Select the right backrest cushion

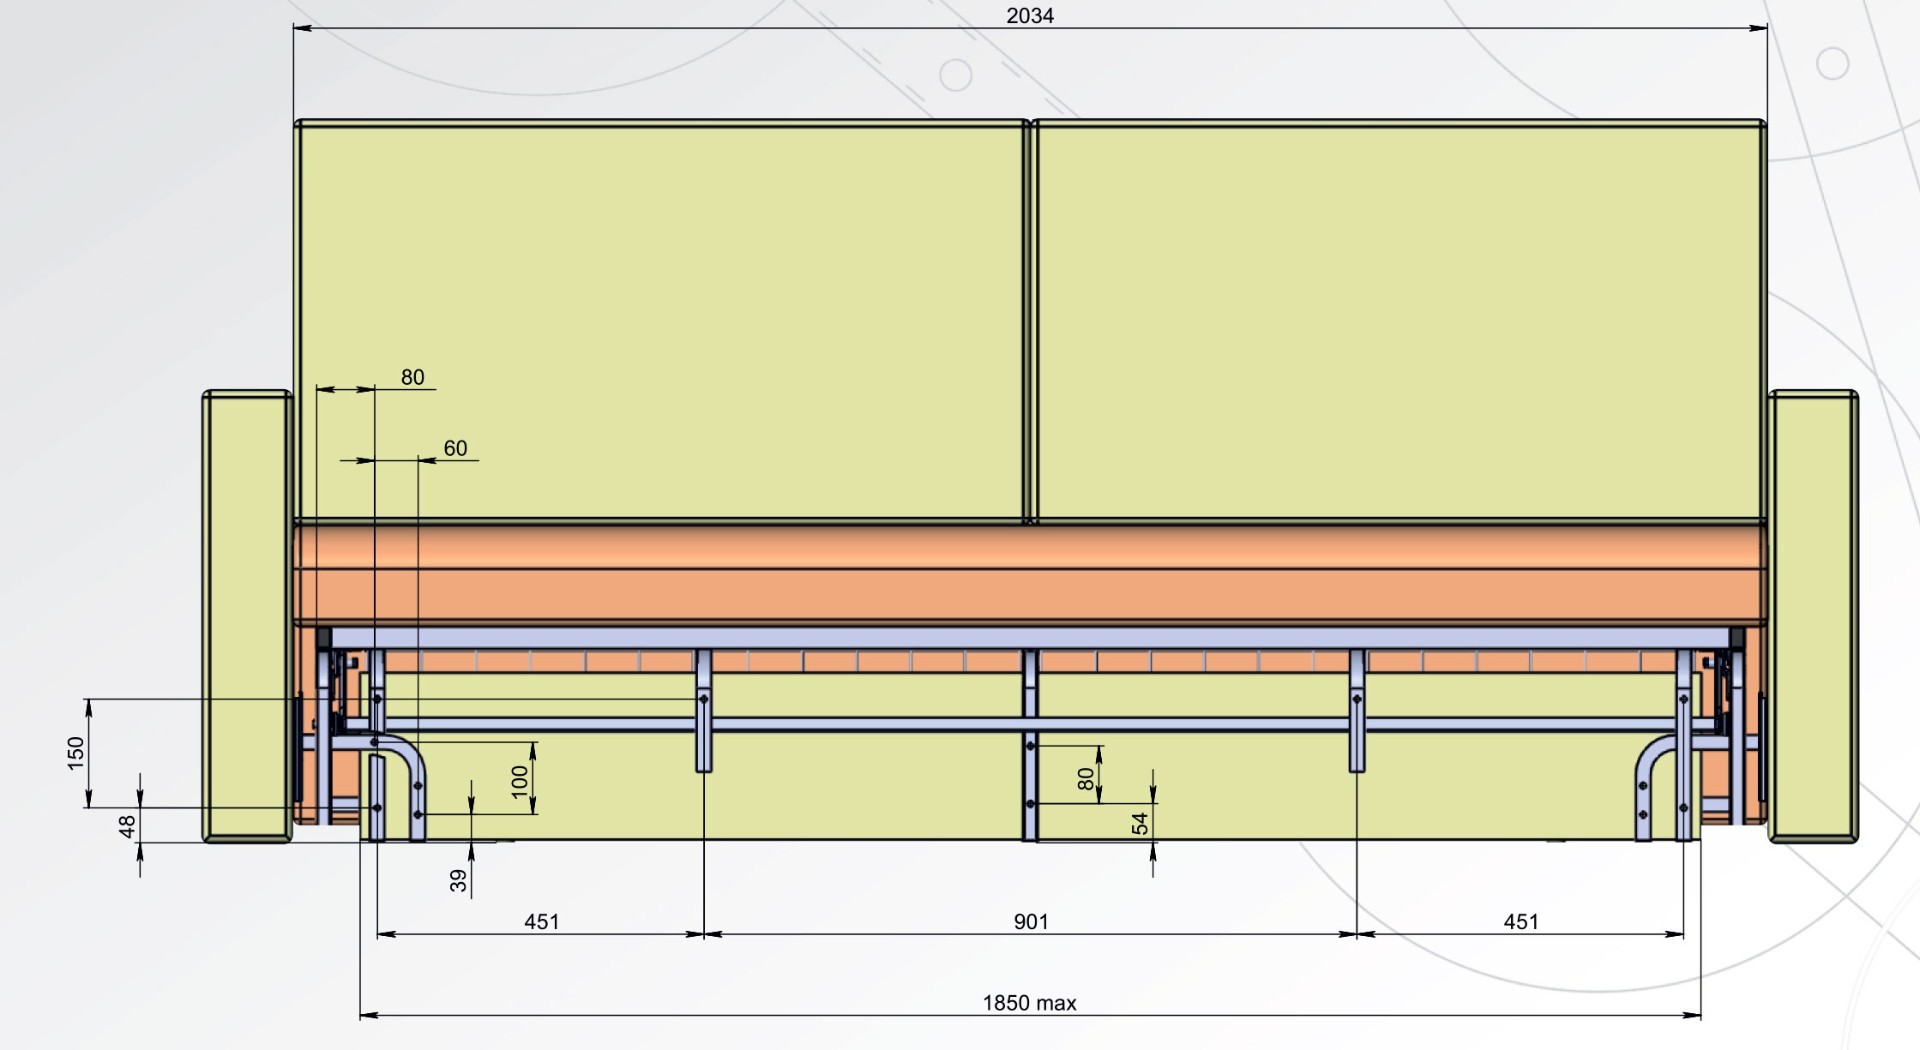tap(1399, 320)
